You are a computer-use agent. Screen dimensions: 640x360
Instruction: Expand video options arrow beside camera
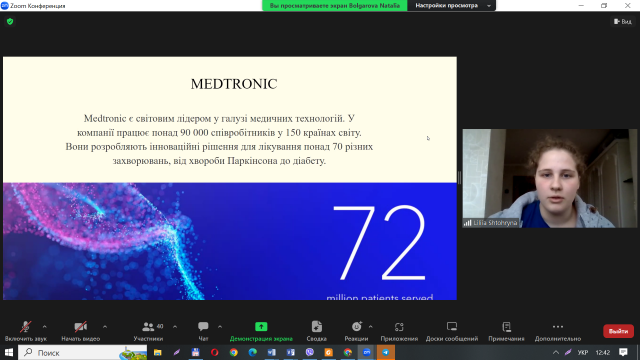tap(105, 327)
